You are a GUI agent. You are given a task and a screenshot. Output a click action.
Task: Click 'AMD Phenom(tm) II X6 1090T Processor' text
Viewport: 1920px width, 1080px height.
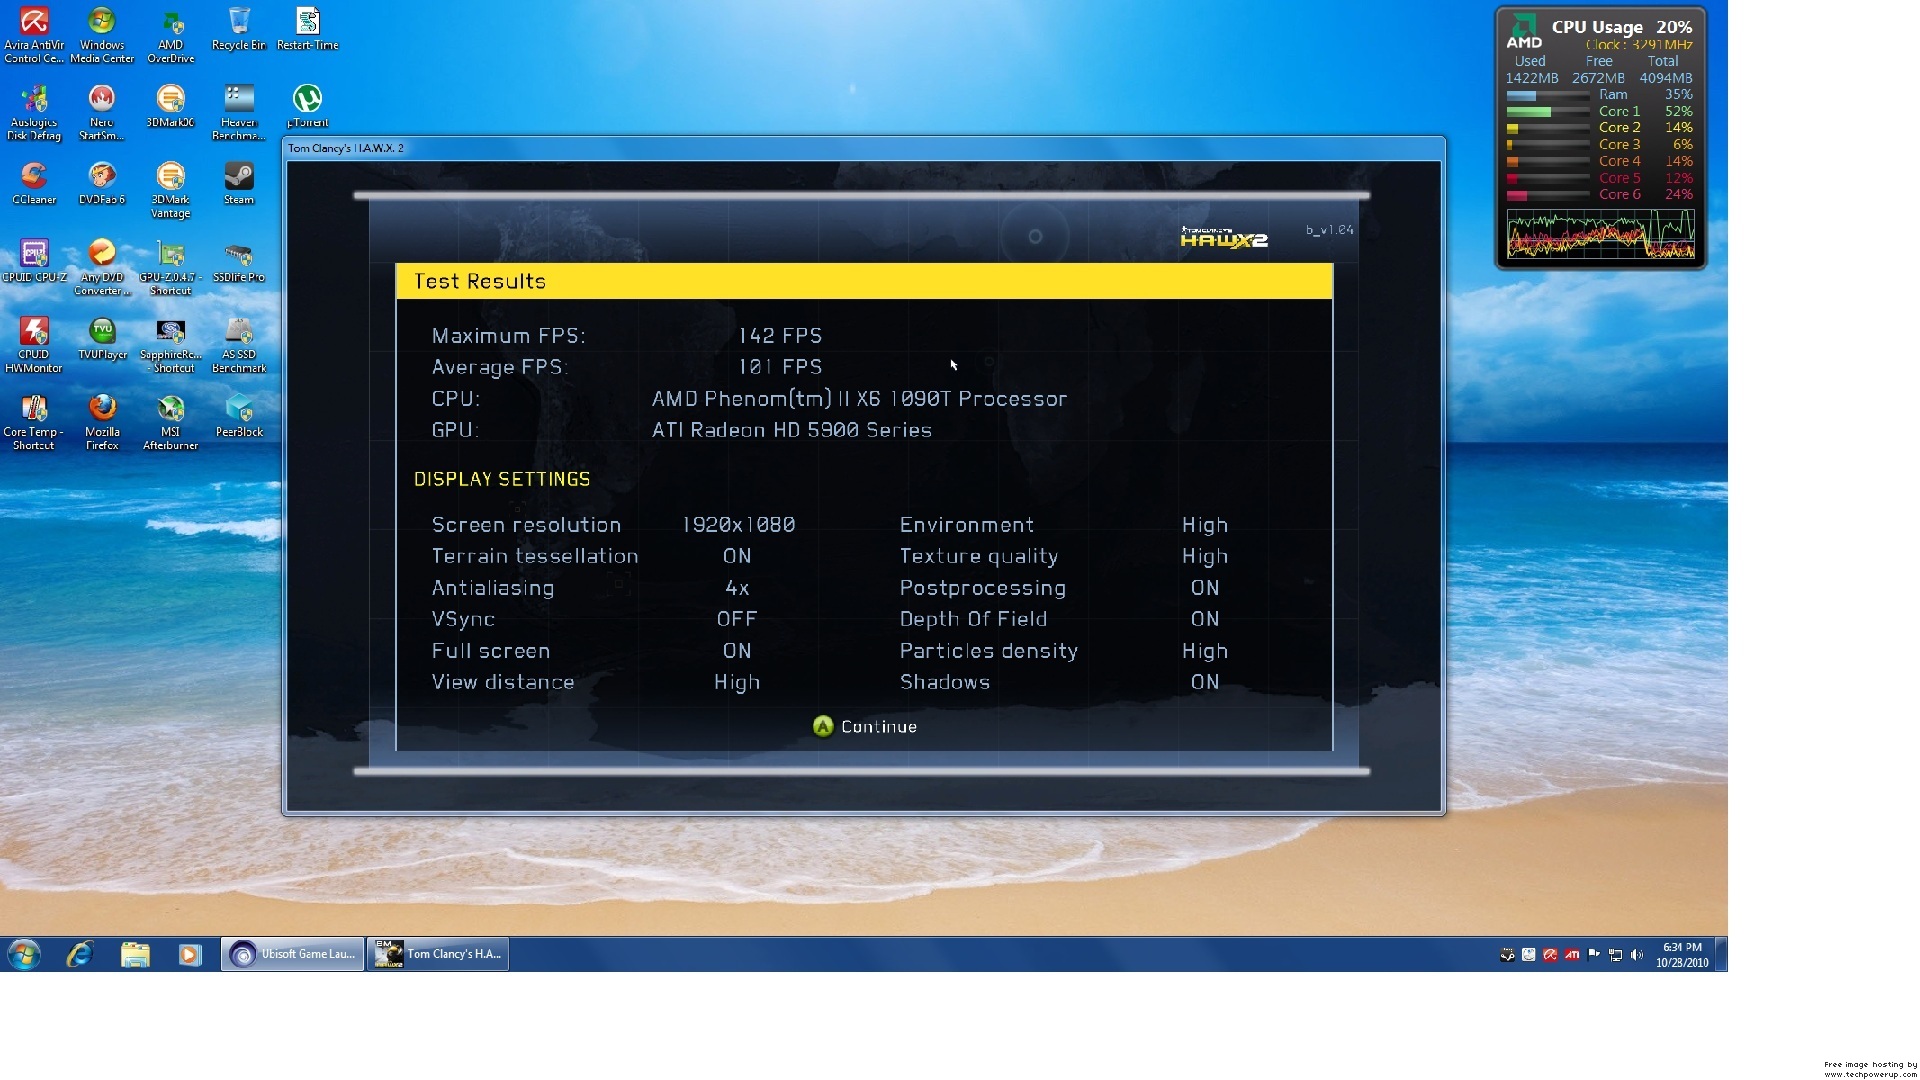pos(860,399)
